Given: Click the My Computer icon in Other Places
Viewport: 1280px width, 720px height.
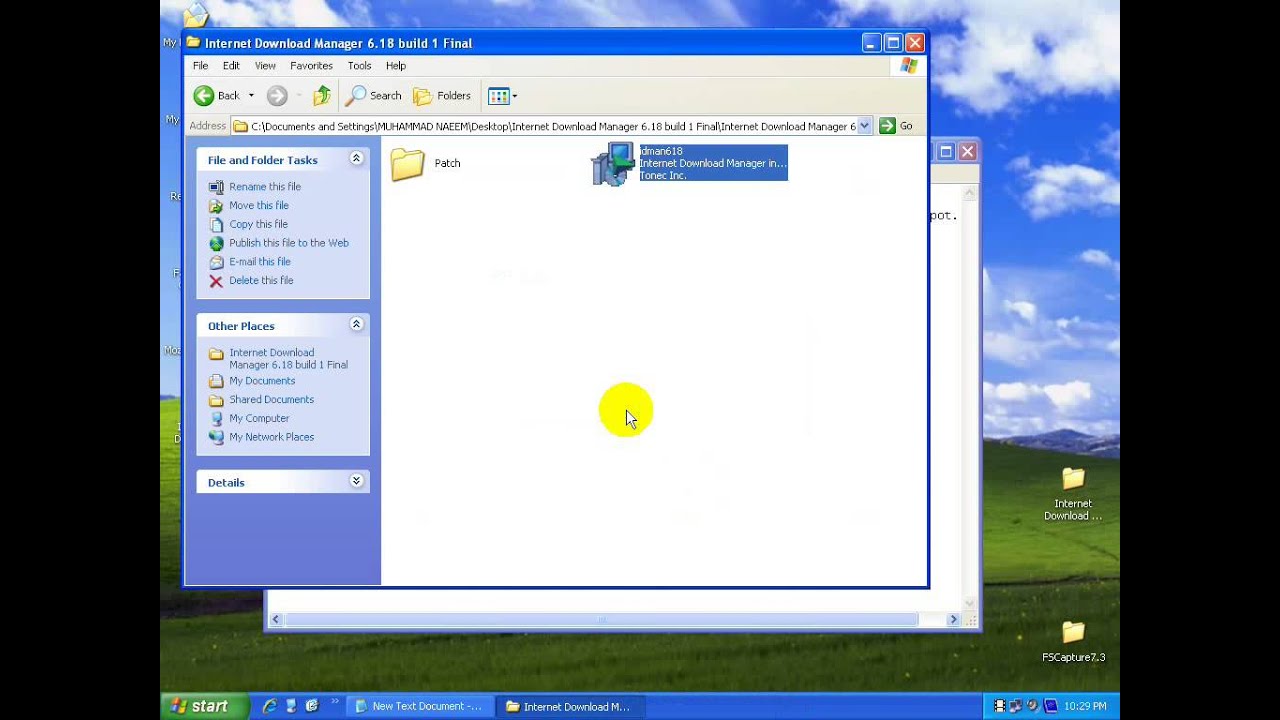Looking at the screenshot, I should click(x=216, y=419).
